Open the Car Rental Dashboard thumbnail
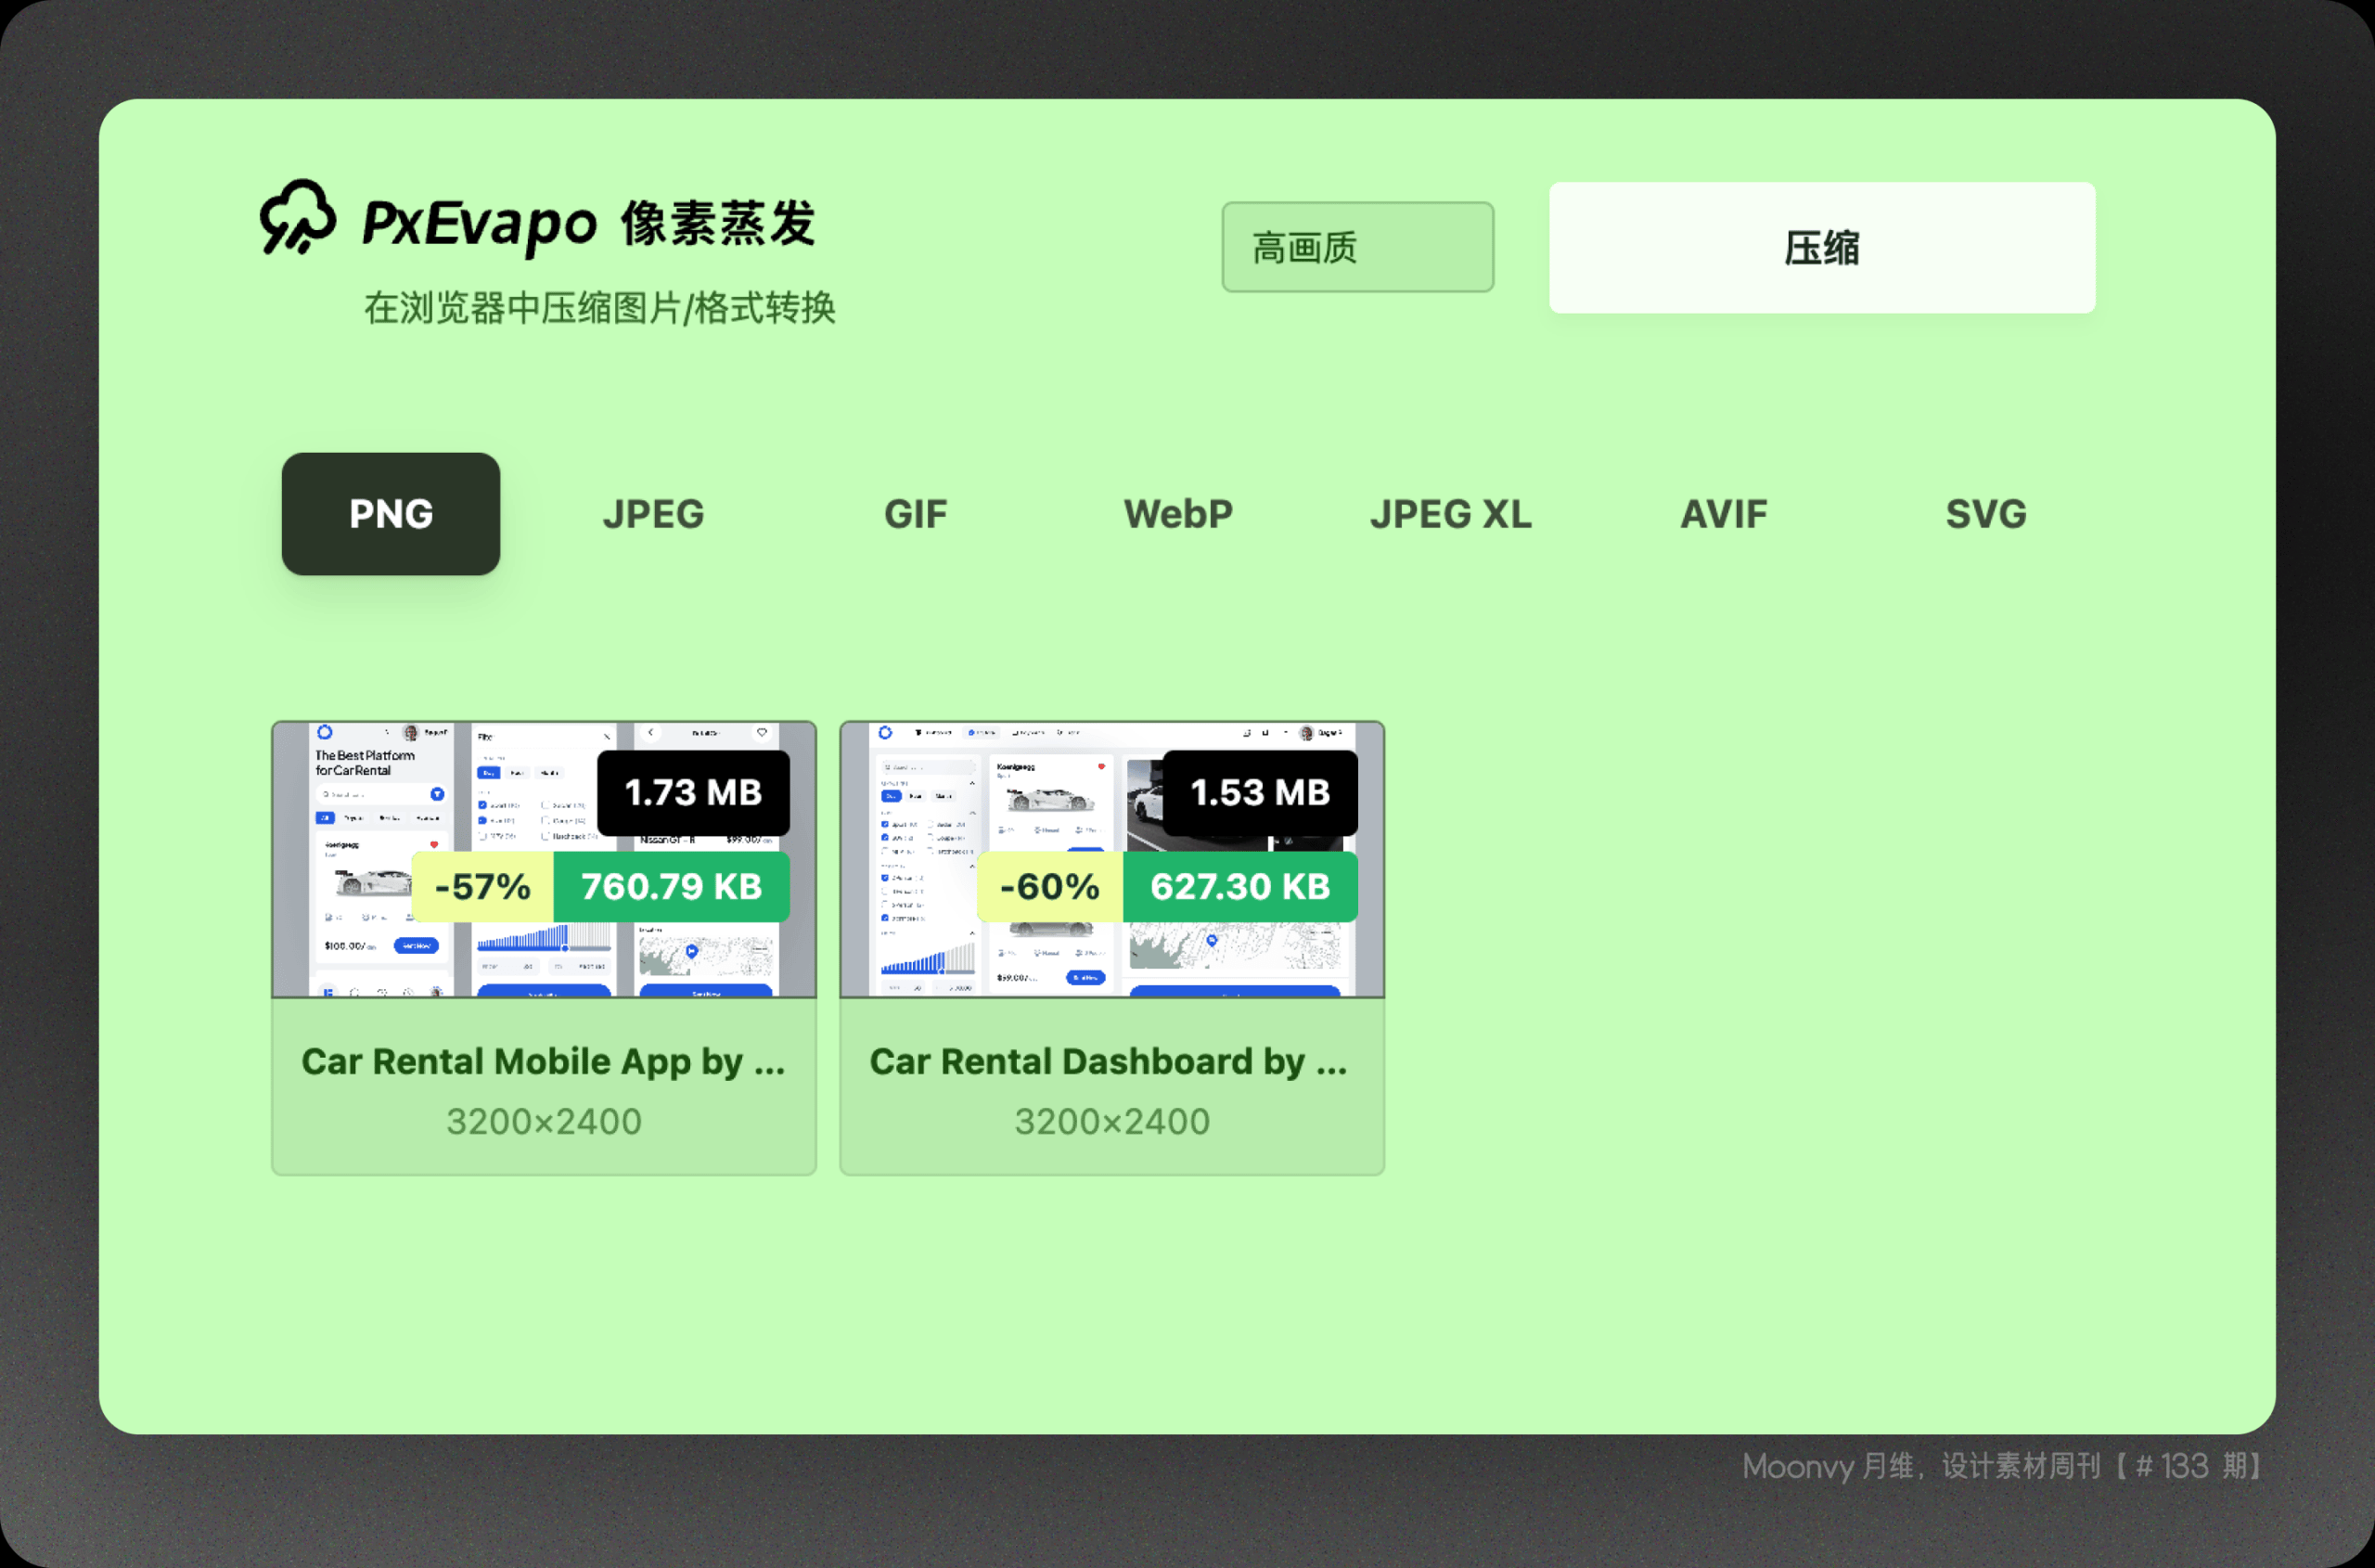Viewport: 2375px width, 1568px height. tap(1112, 859)
